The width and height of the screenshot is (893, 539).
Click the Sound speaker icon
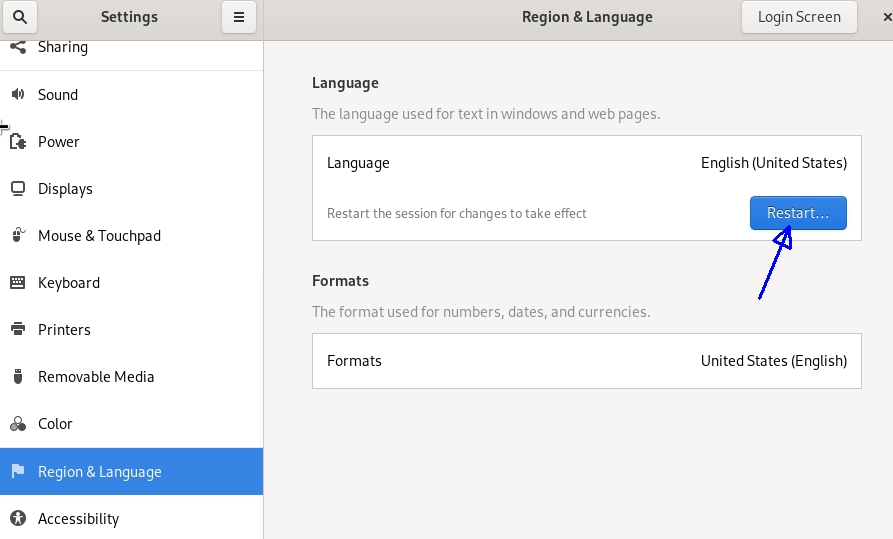[18, 95]
